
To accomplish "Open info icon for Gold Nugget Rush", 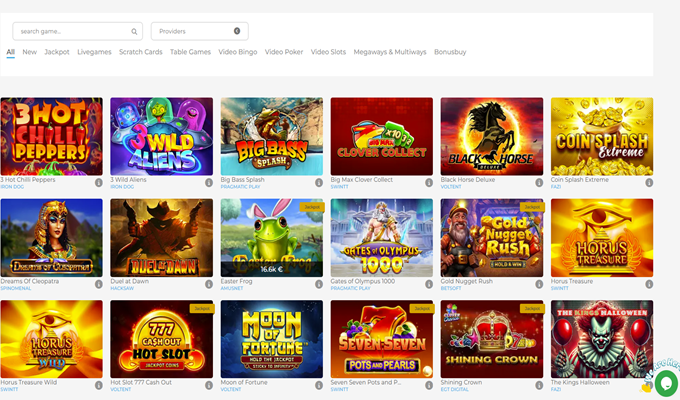I will [538, 284].
